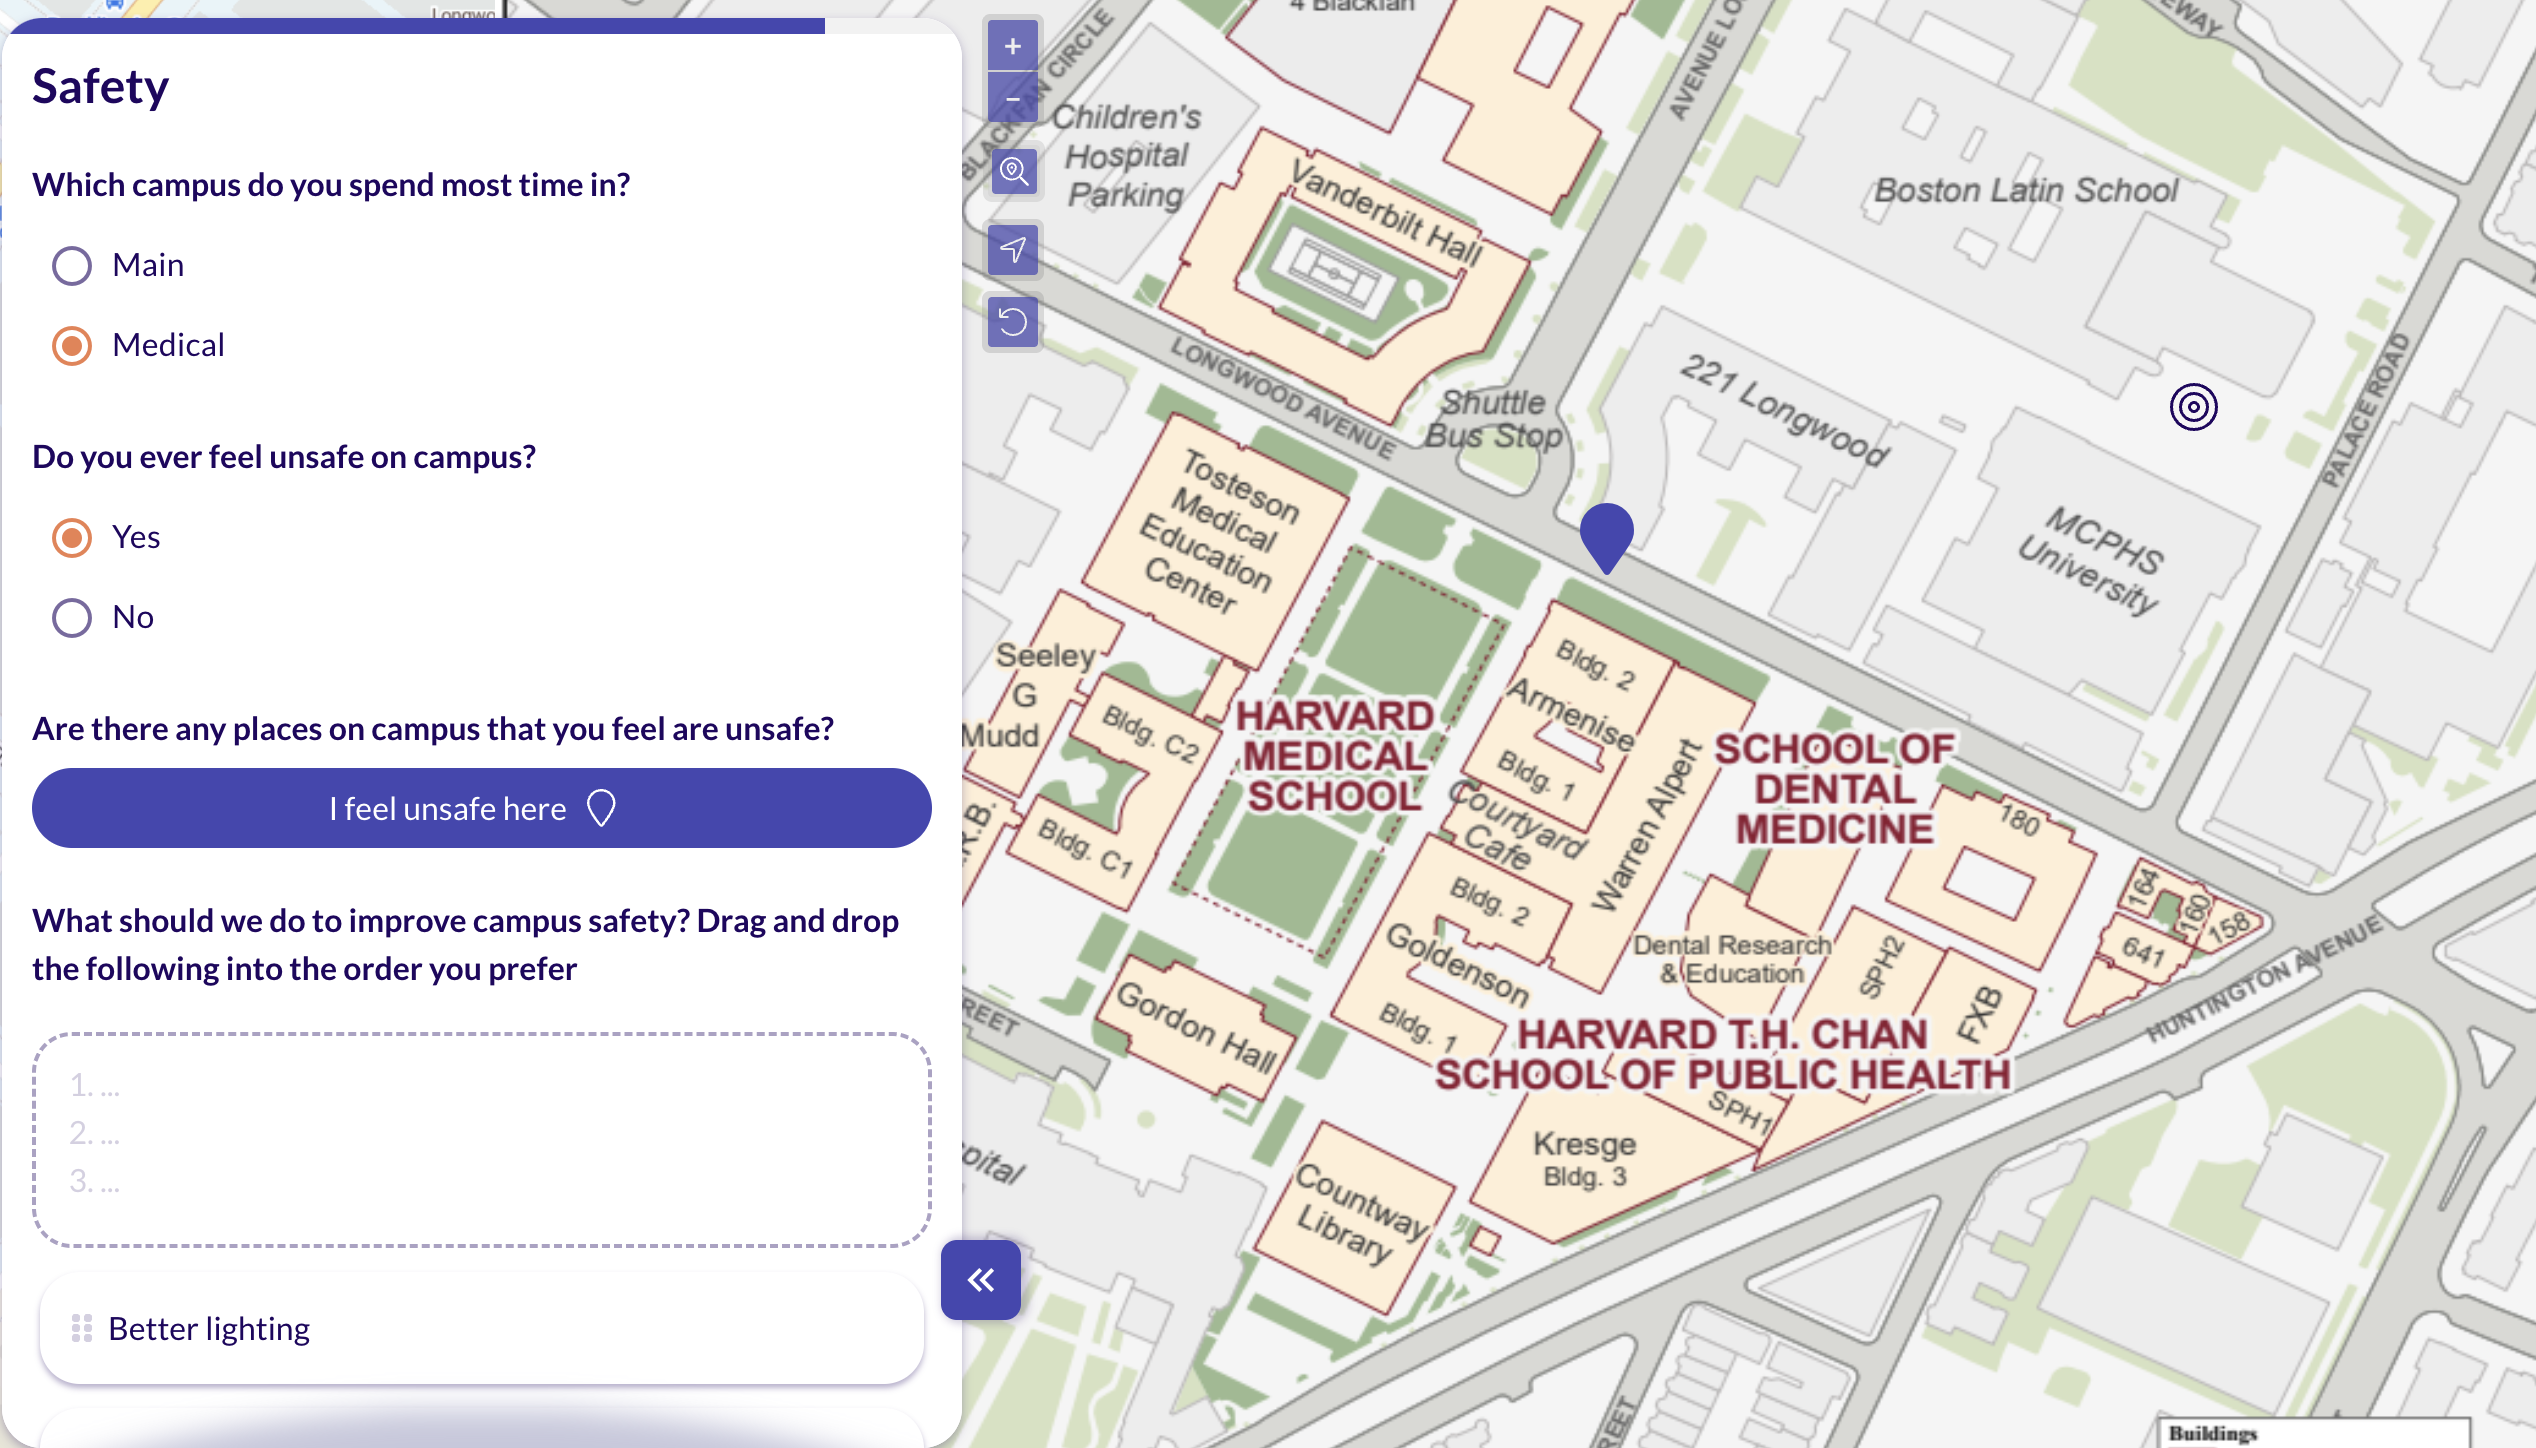This screenshot has width=2536, height=1448.
Task: Click the concentric circle target marker
Action: point(2194,407)
